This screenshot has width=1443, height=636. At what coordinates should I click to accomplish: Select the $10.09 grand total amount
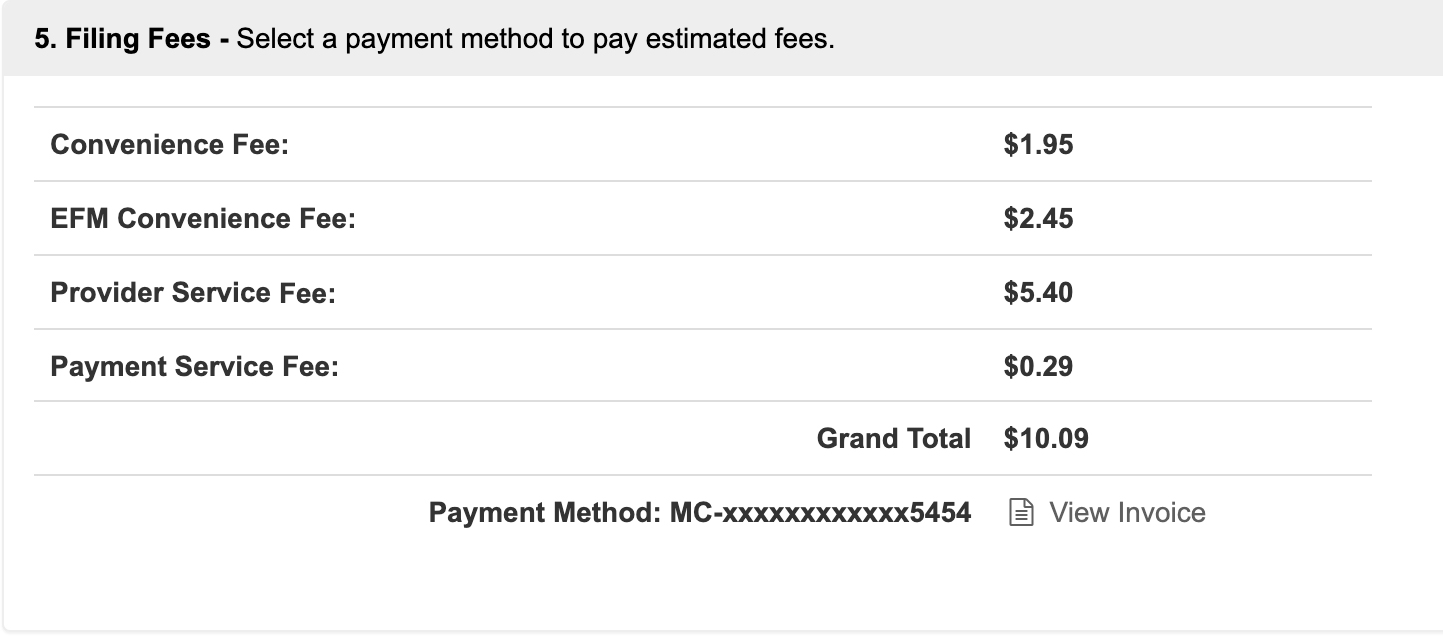(x=1046, y=439)
